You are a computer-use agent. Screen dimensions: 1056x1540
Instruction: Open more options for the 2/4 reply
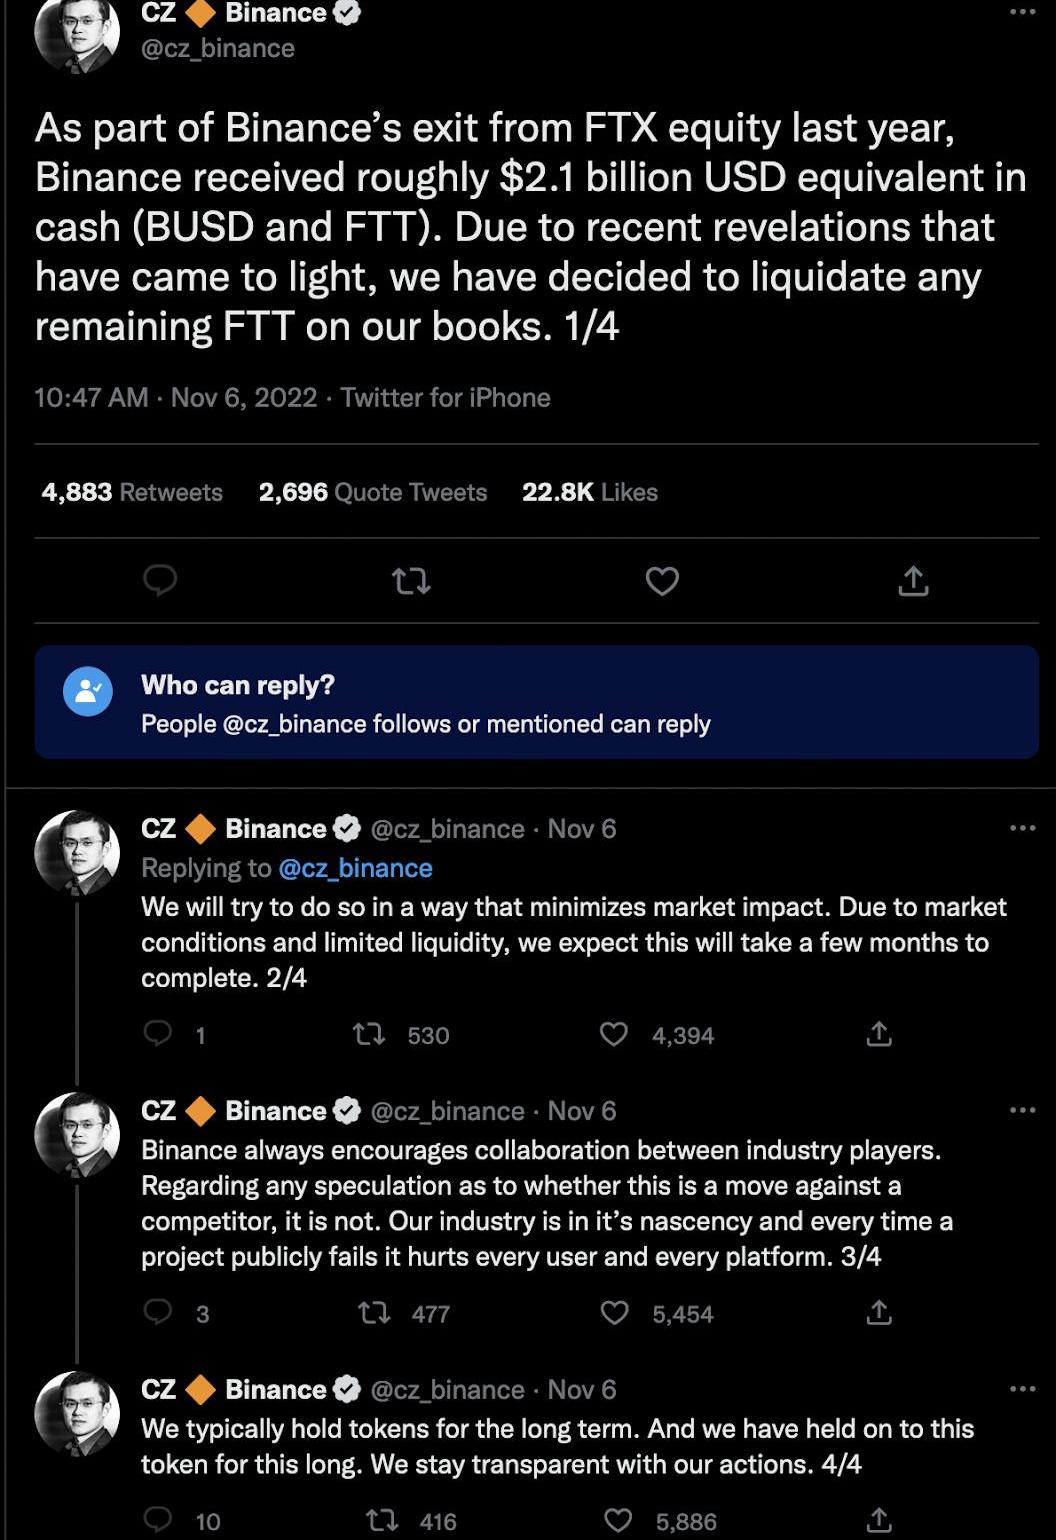tap(1022, 828)
